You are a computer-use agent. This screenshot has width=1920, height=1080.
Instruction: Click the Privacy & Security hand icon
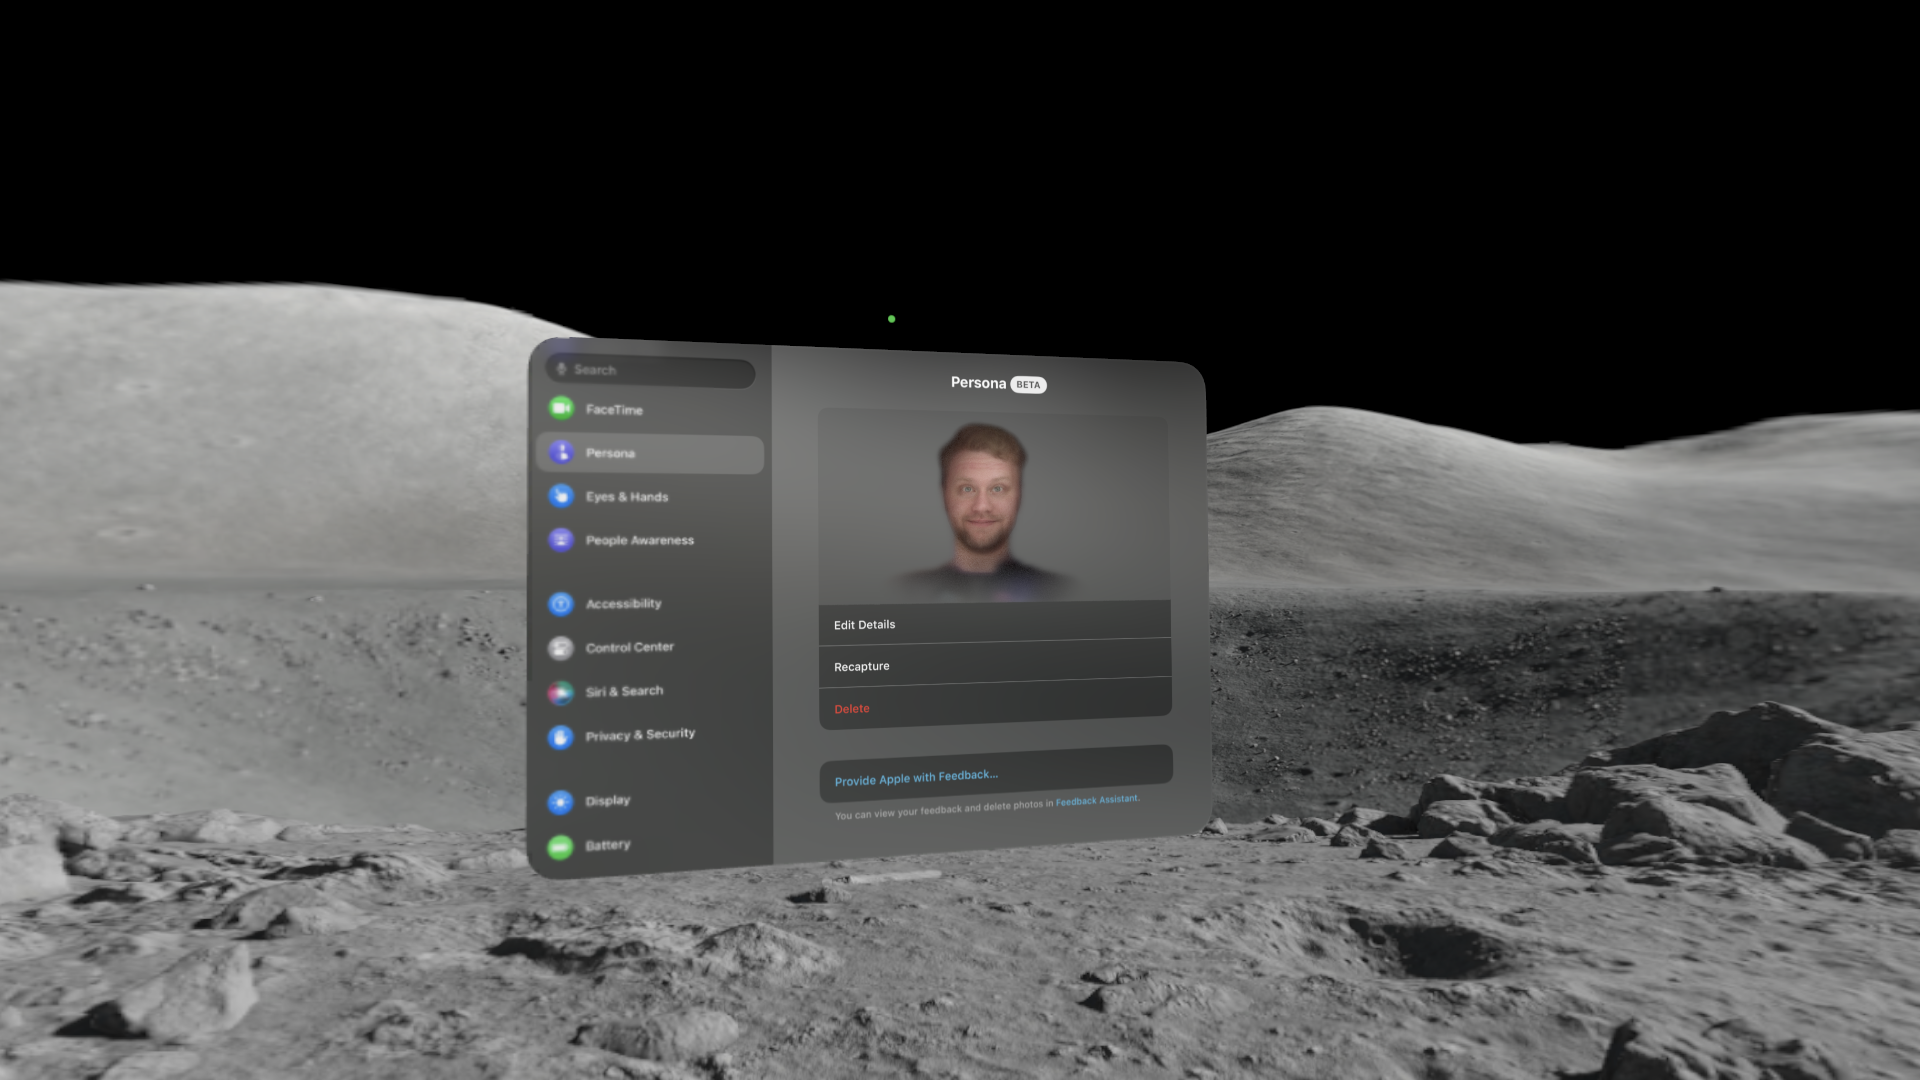tap(561, 737)
